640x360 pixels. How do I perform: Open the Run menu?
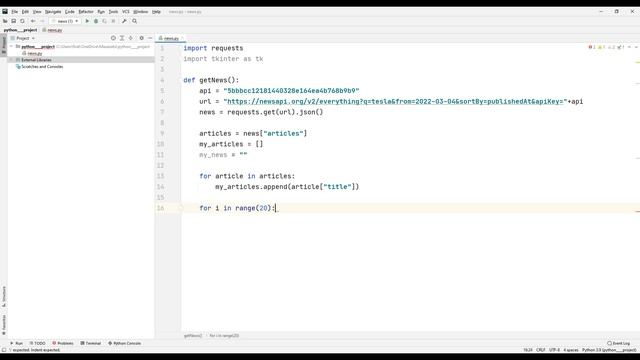(x=101, y=12)
